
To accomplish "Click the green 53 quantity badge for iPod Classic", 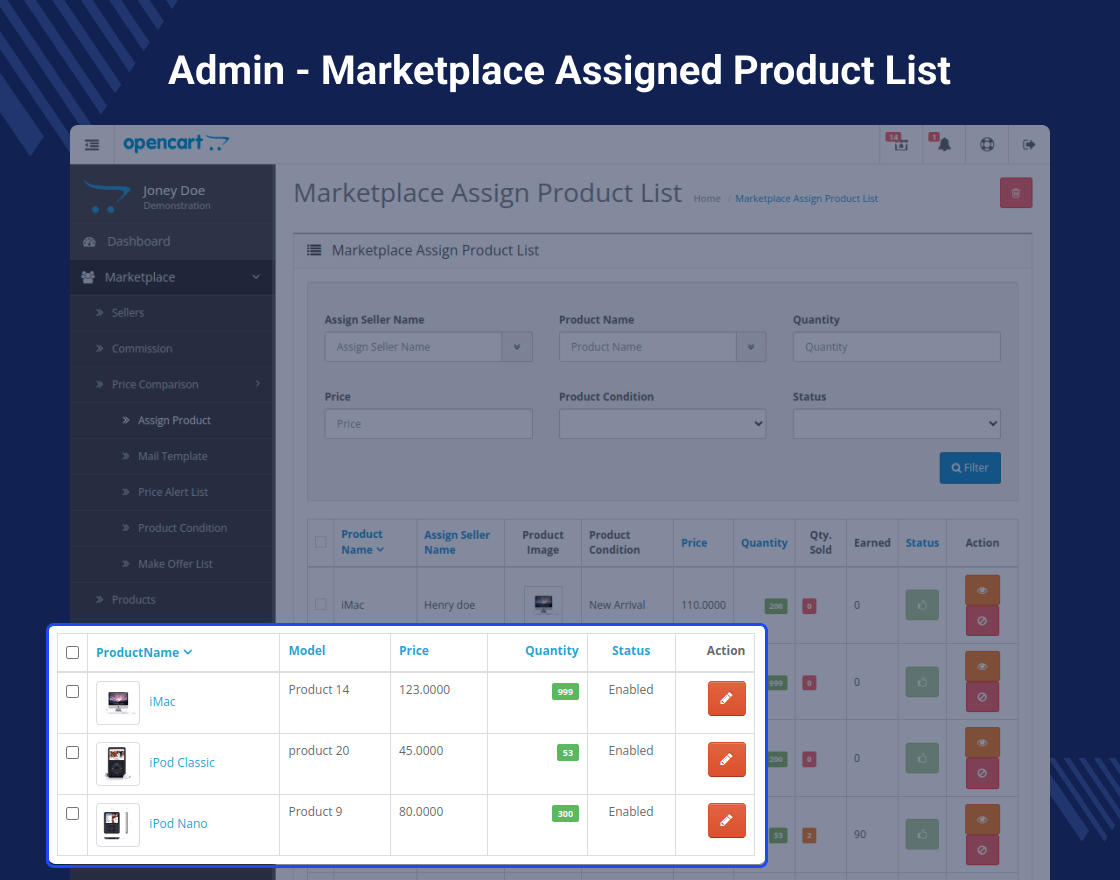I will [568, 752].
